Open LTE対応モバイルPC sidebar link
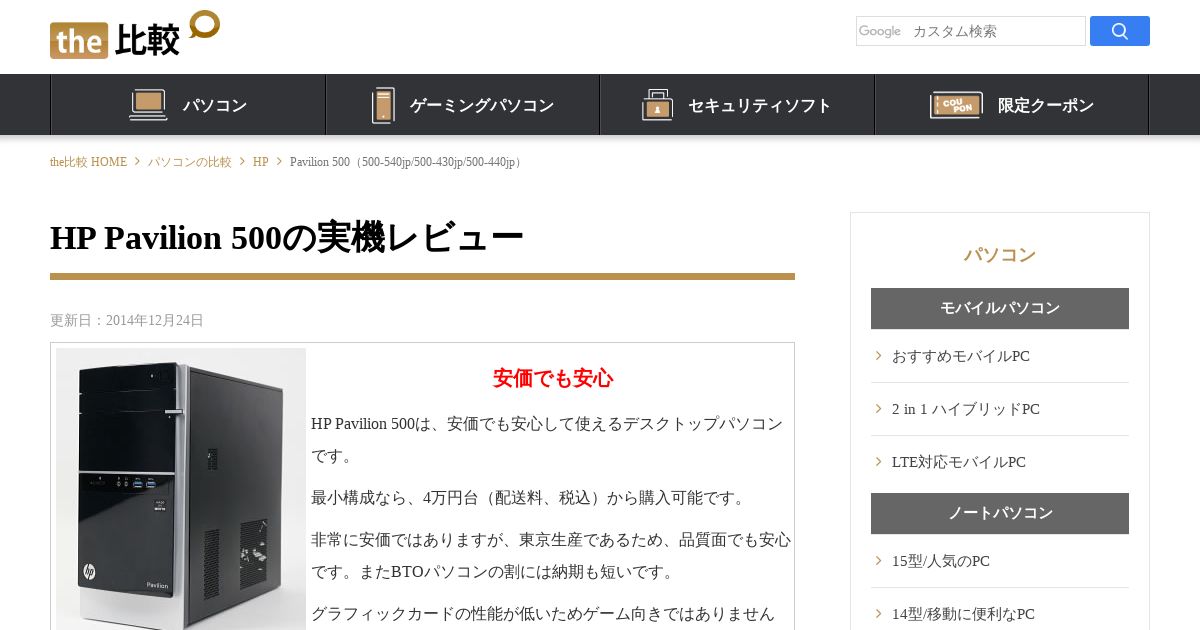 click(x=959, y=462)
